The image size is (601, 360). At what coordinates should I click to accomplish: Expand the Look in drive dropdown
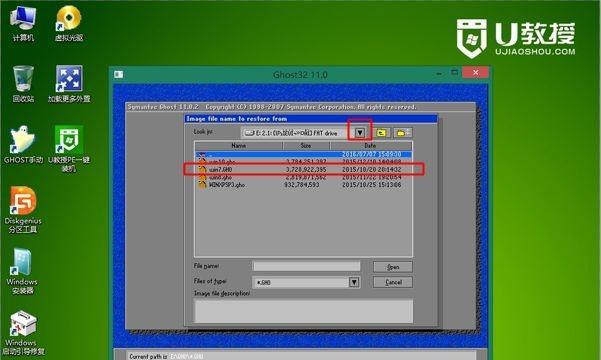tap(360, 133)
